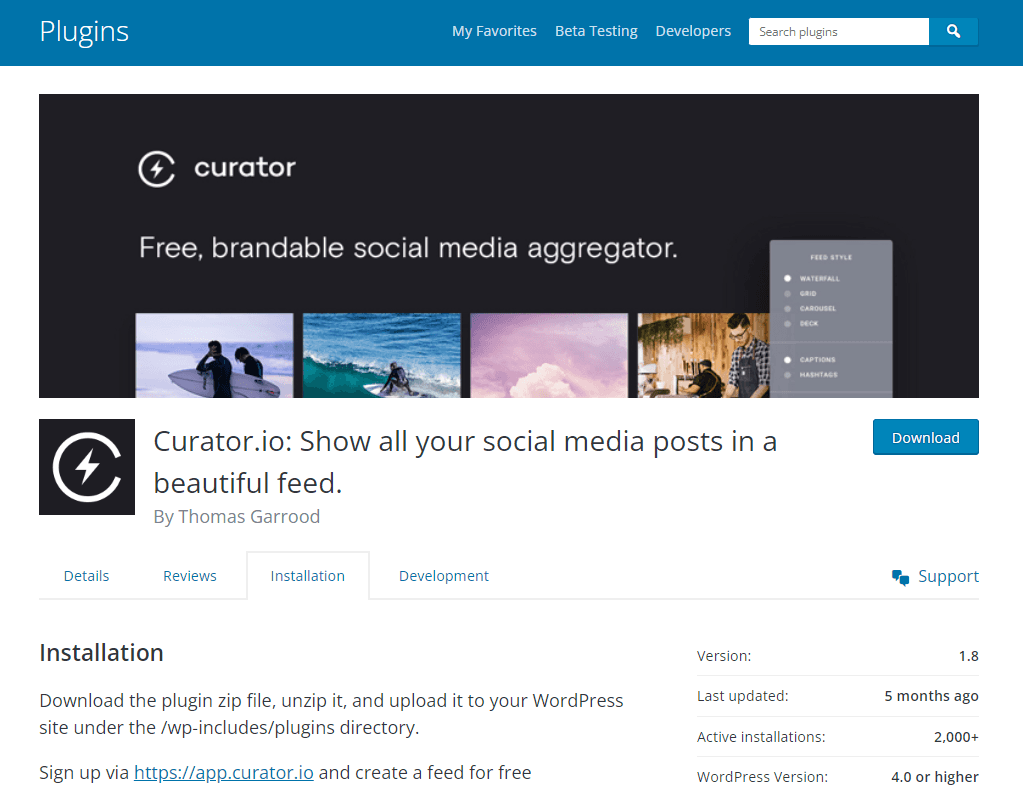Click the Beta Testing menu item
The height and width of the screenshot is (797, 1023).
(x=596, y=31)
